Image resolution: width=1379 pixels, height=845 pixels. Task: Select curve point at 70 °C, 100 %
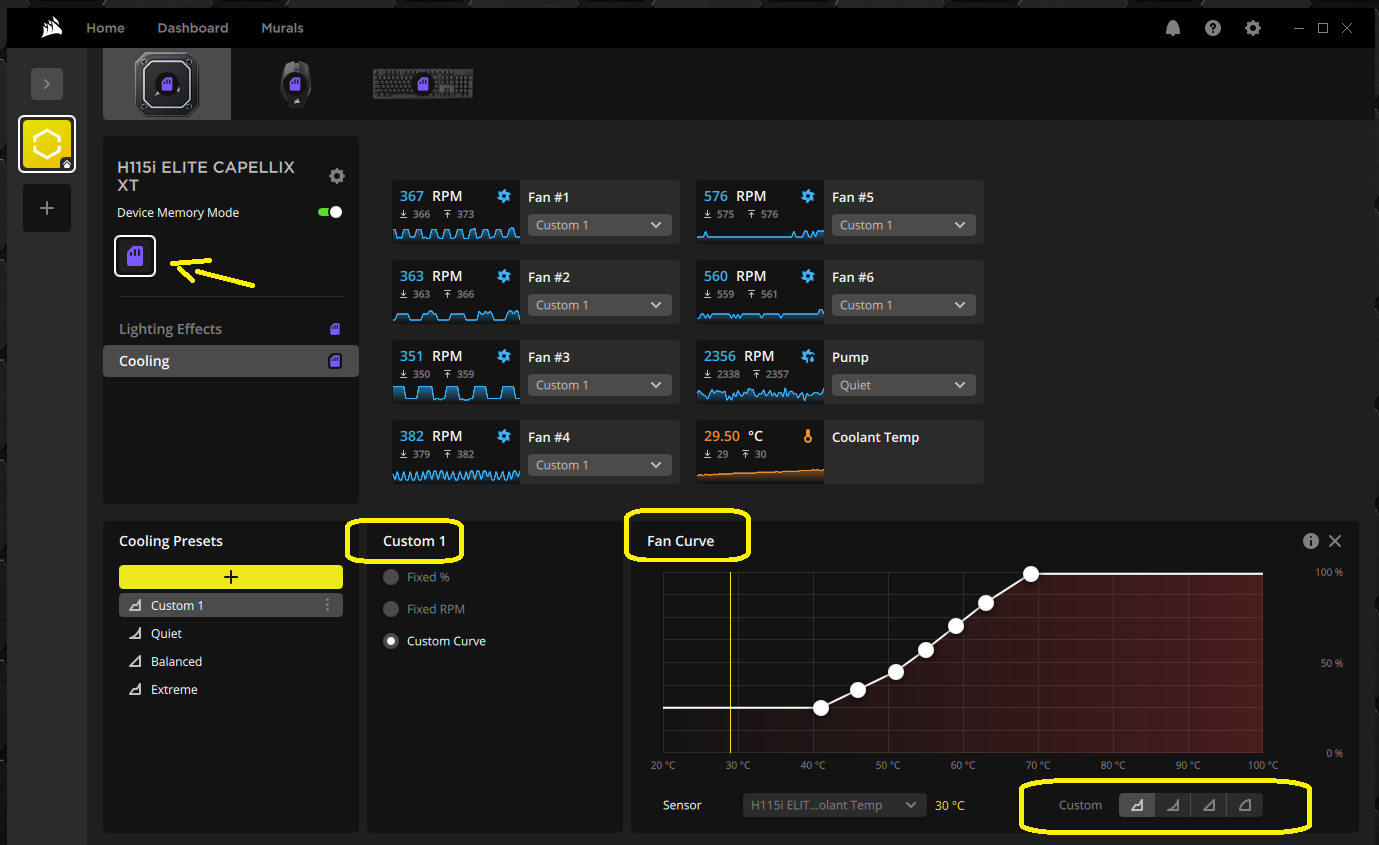(1031, 574)
